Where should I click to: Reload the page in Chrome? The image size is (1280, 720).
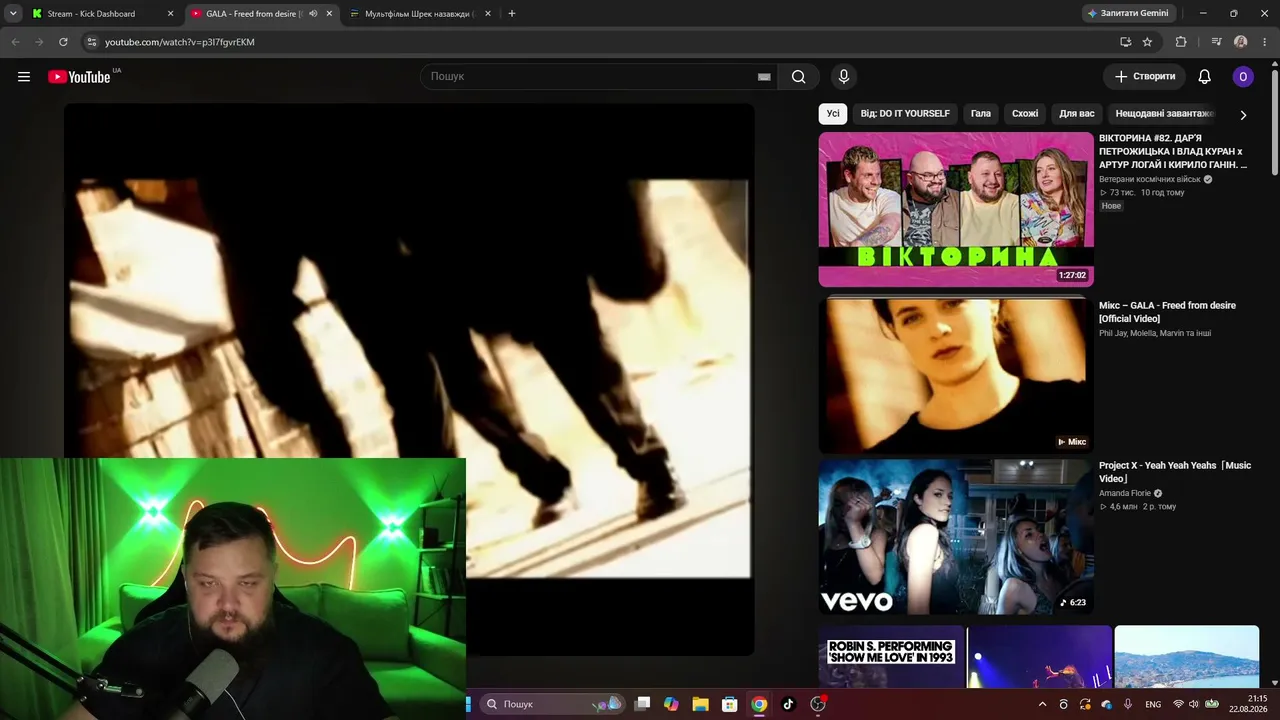click(x=63, y=42)
